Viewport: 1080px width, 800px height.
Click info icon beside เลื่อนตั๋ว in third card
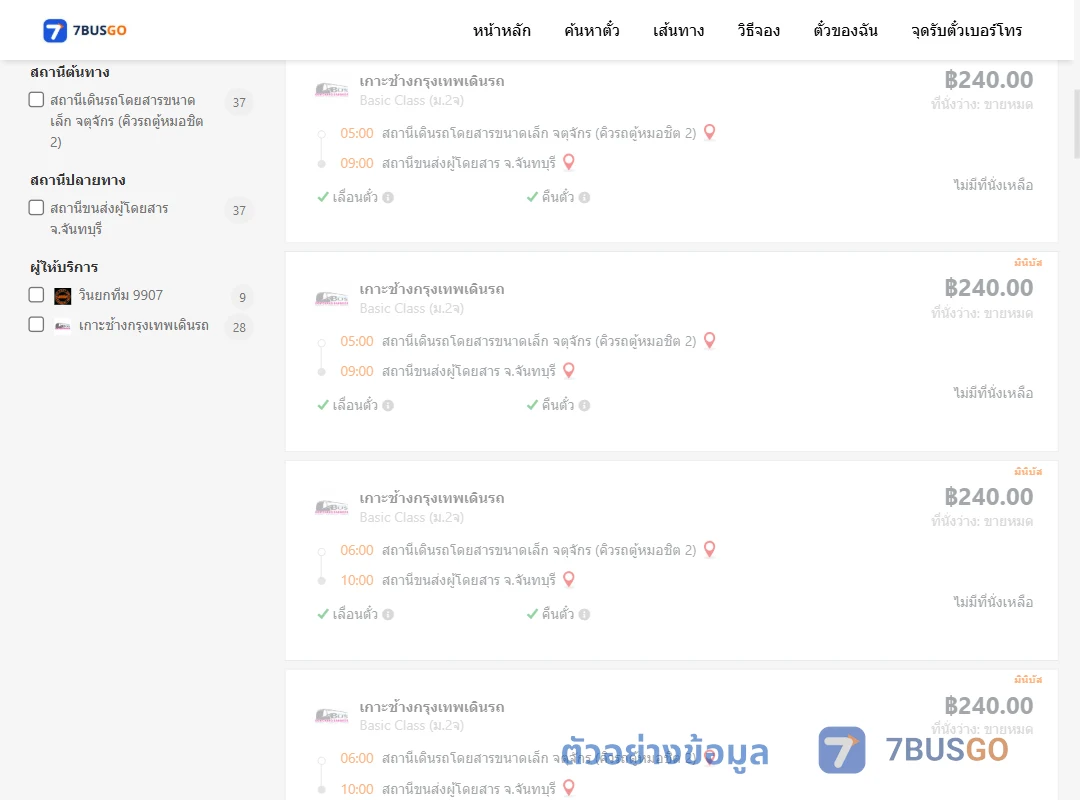point(388,615)
